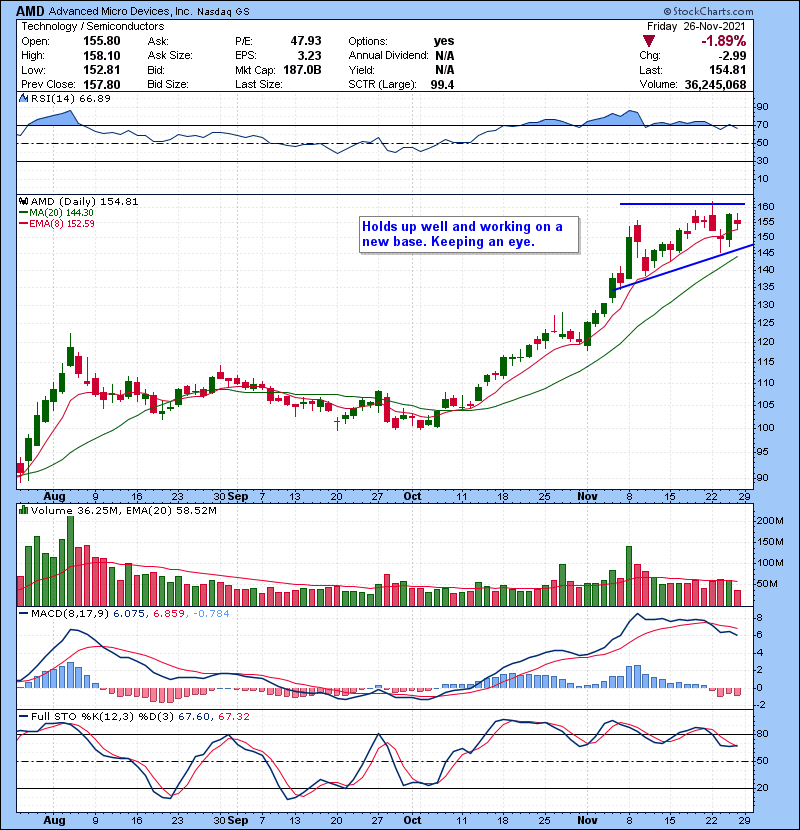Click the SCTR (Large) value 99.4
This screenshot has width=800, height=830.
pyautogui.click(x=442, y=84)
